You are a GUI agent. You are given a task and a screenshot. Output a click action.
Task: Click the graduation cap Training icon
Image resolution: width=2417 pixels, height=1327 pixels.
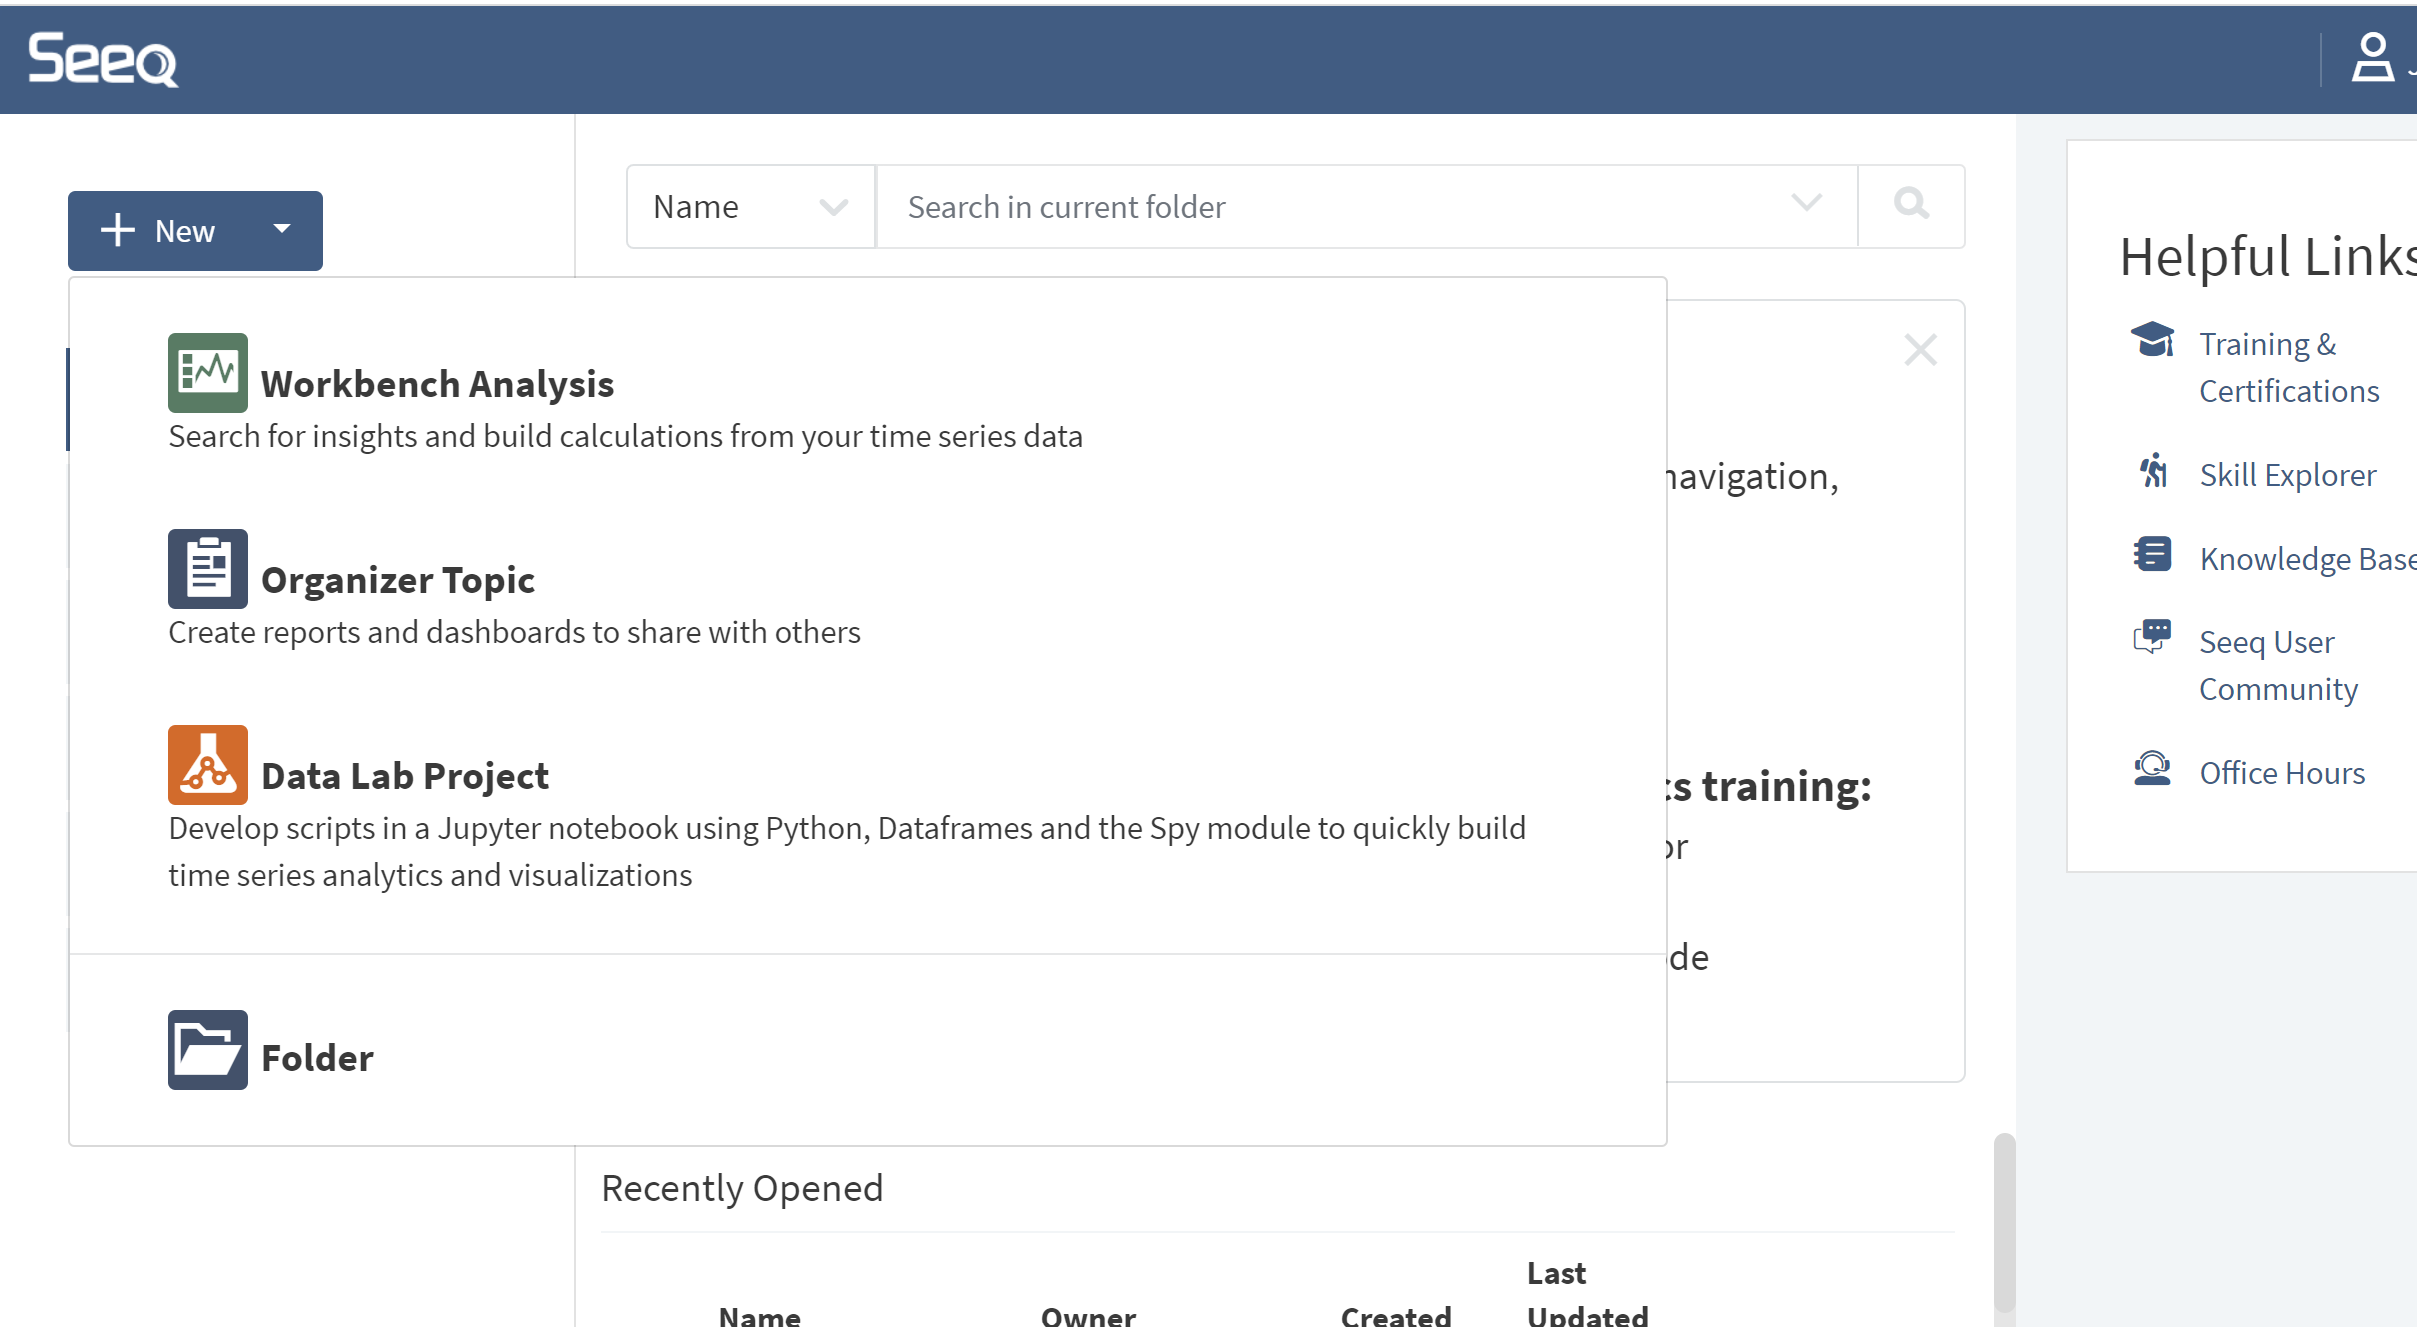pos(2152,341)
